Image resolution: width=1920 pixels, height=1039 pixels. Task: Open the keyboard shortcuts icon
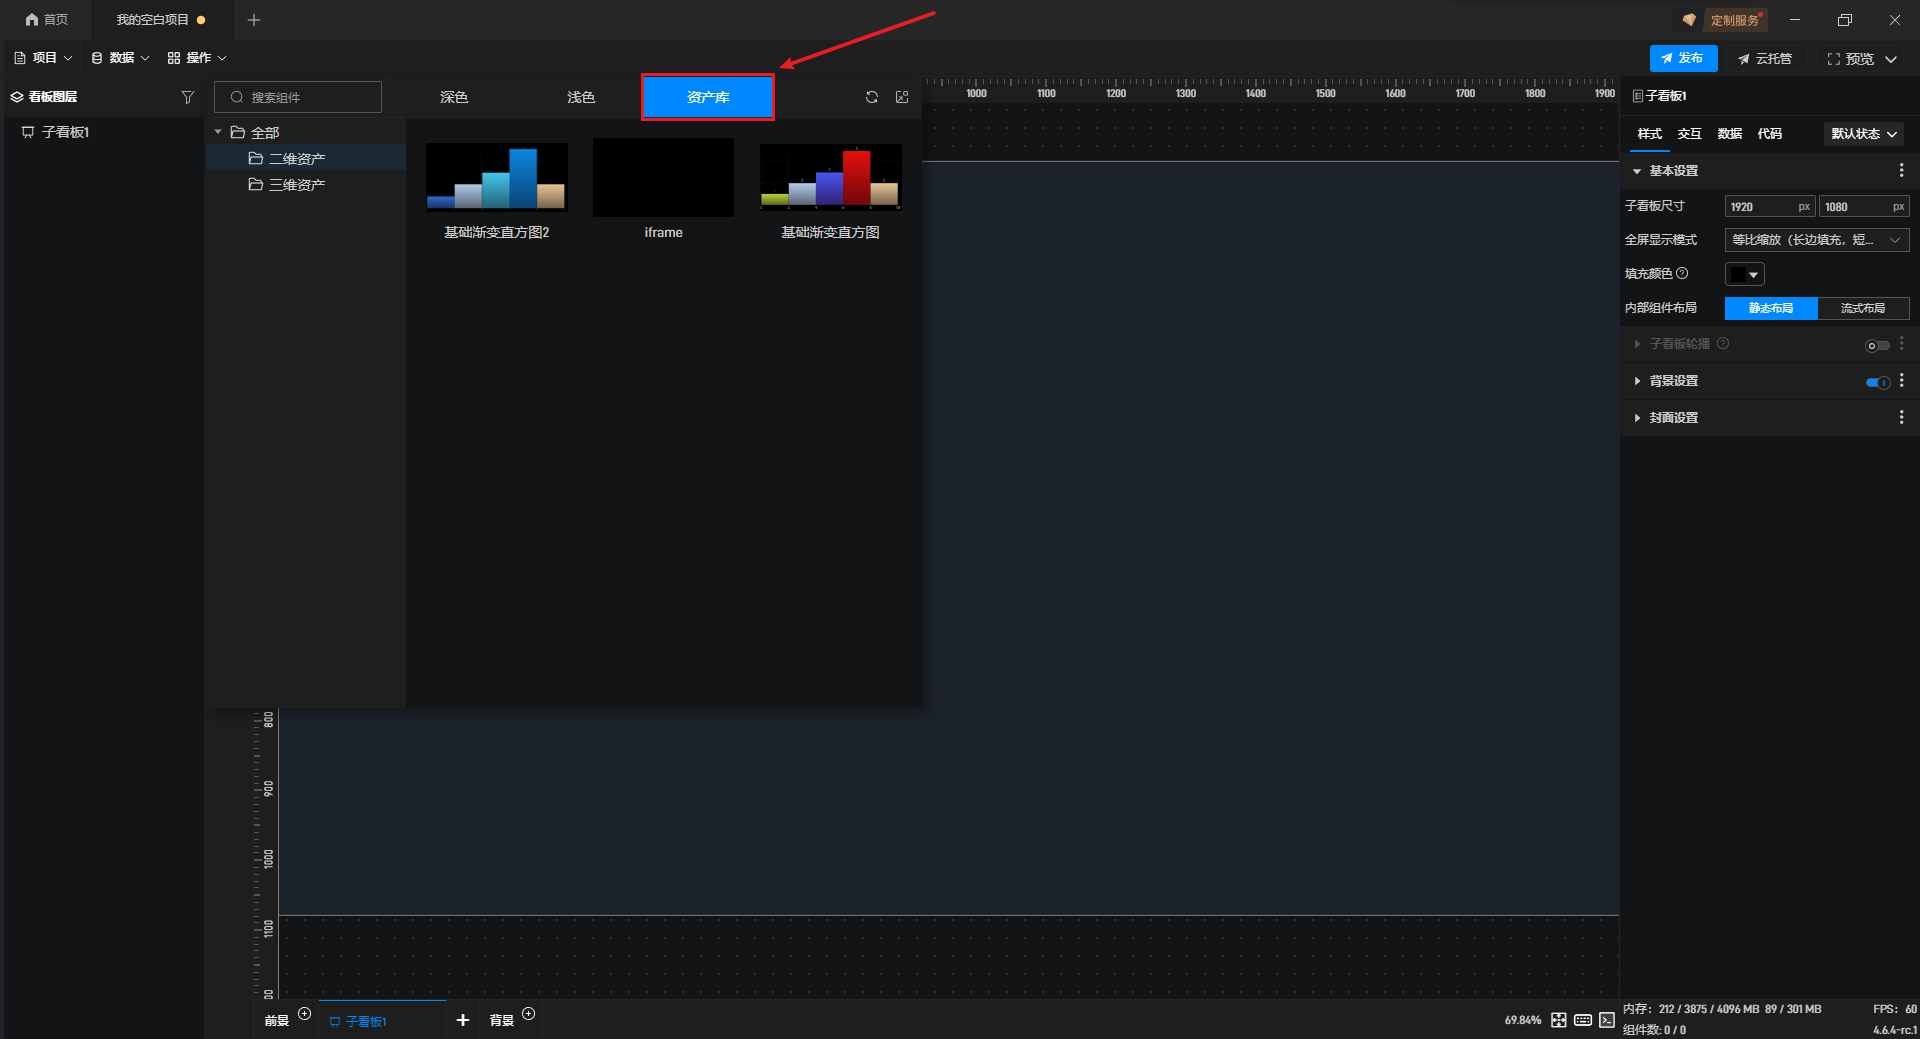tap(1582, 1020)
